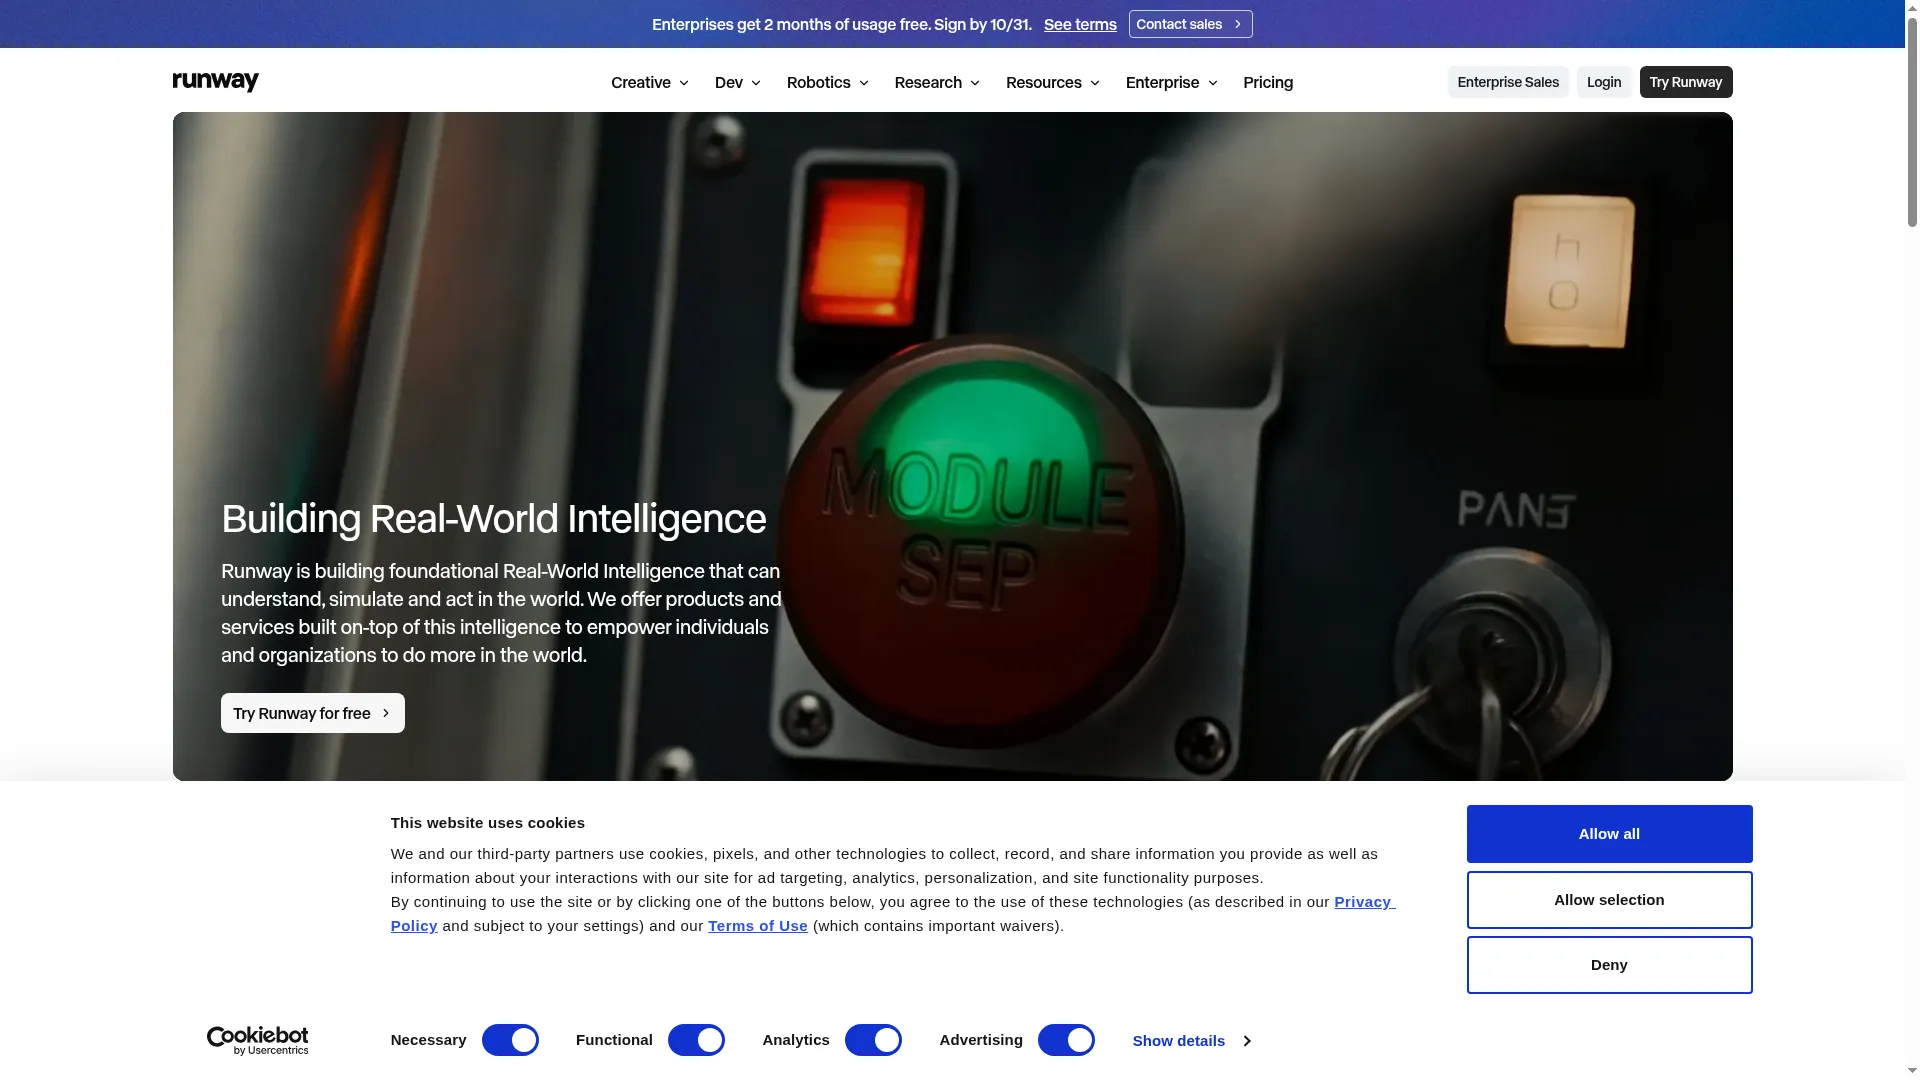Show details of cookie settings

click(1191, 1041)
